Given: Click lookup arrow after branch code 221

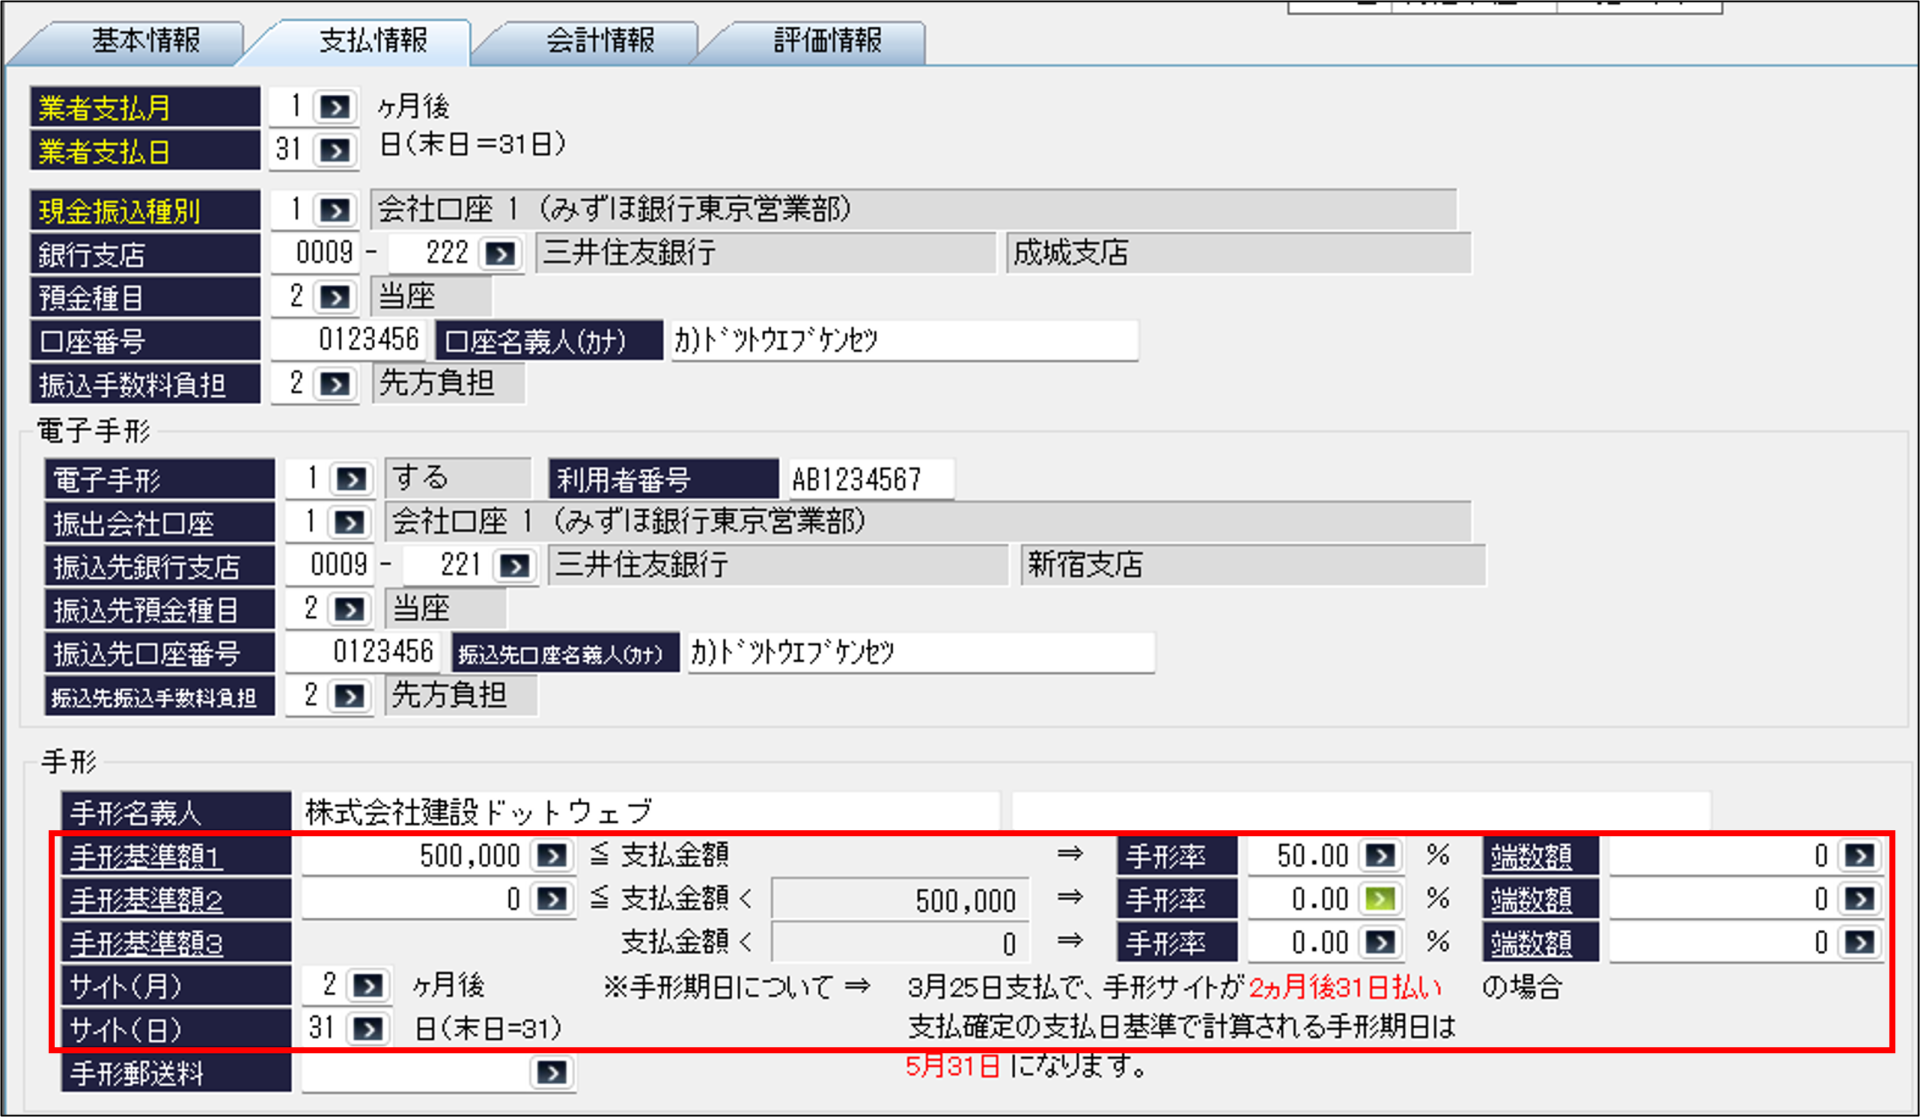Looking at the screenshot, I should (515, 566).
